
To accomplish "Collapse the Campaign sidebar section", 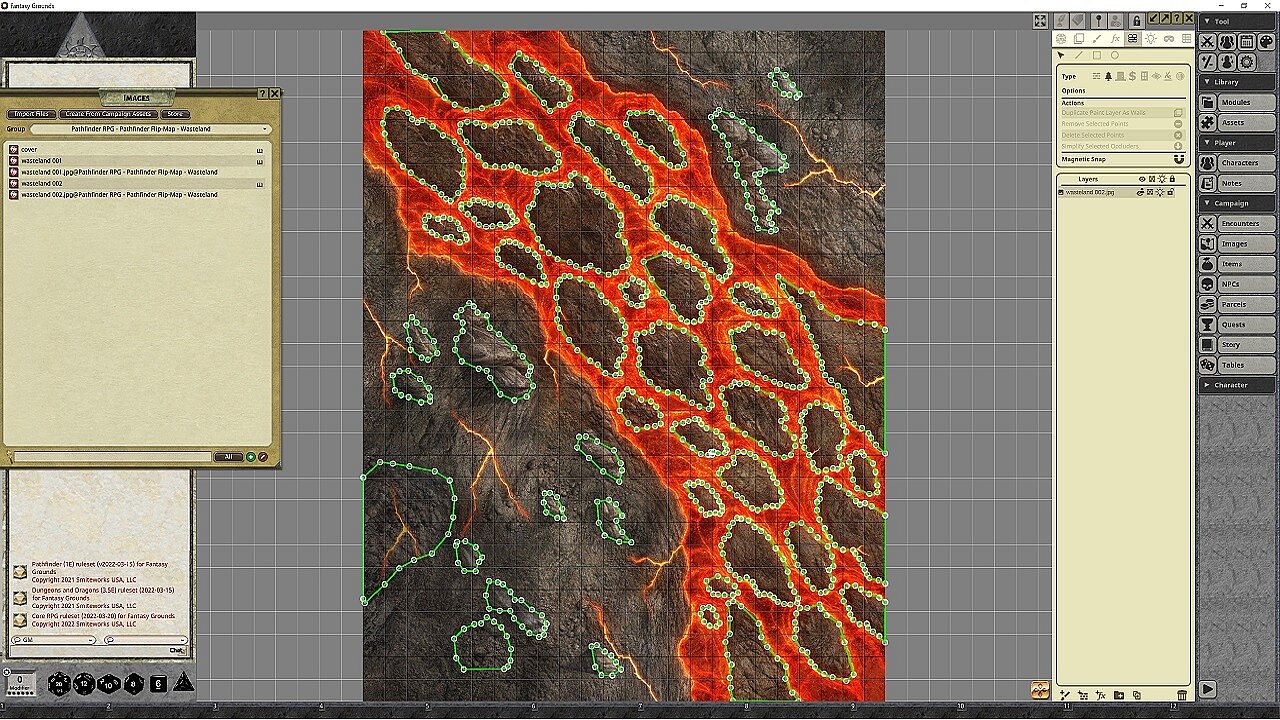I will [1237, 203].
